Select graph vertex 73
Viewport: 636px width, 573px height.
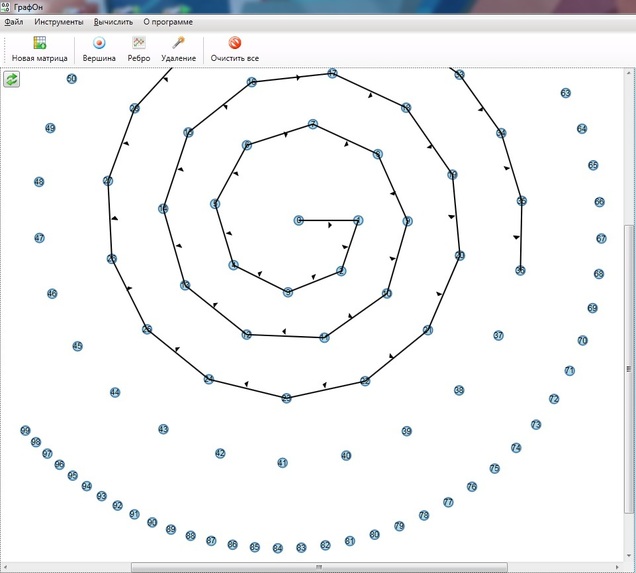point(536,425)
